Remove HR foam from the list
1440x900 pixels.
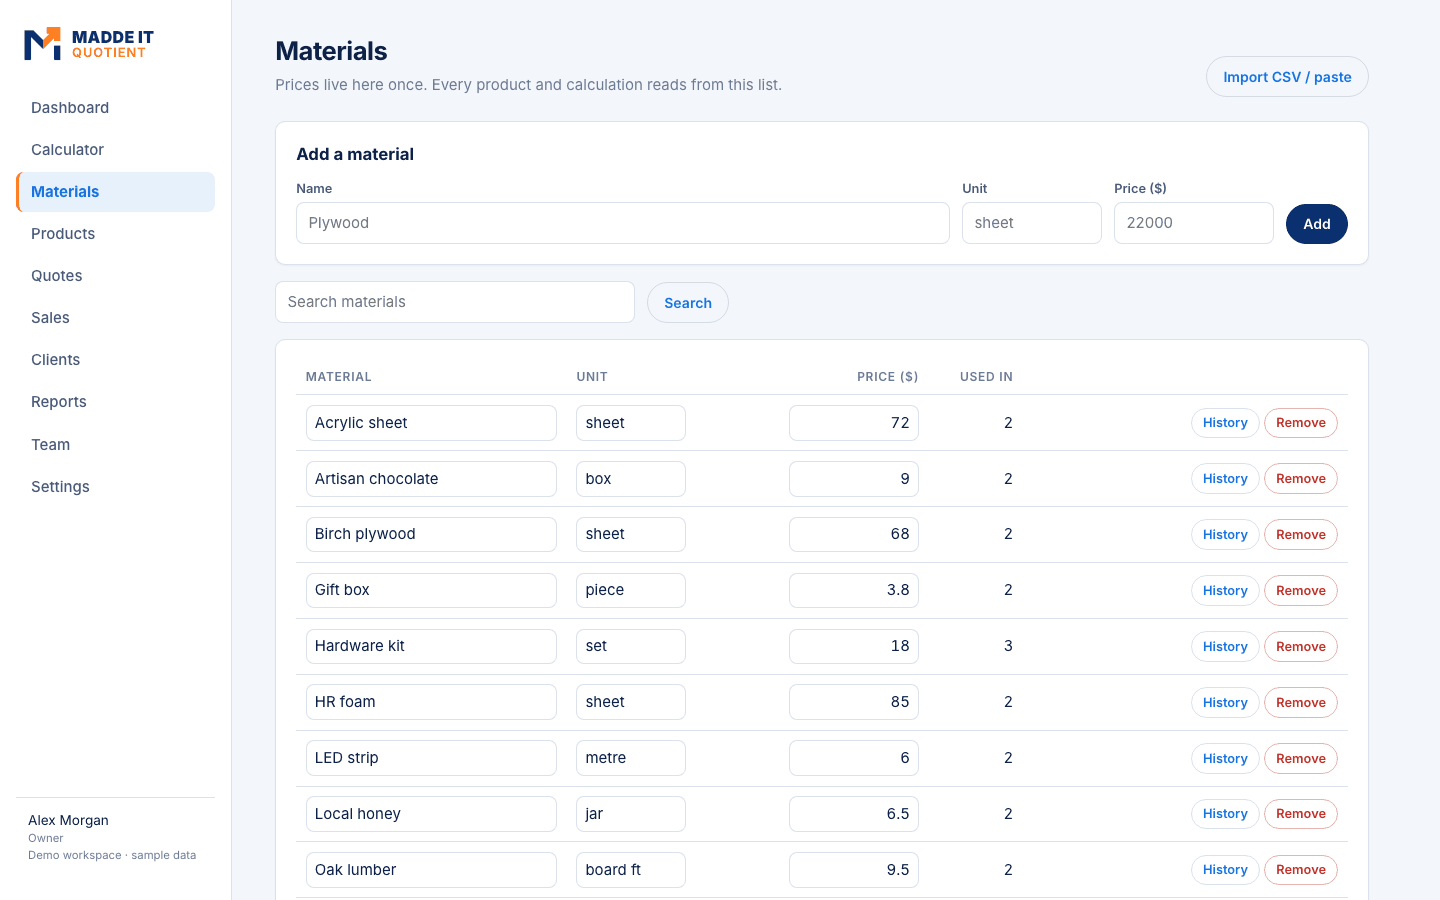(x=1301, y=703)
